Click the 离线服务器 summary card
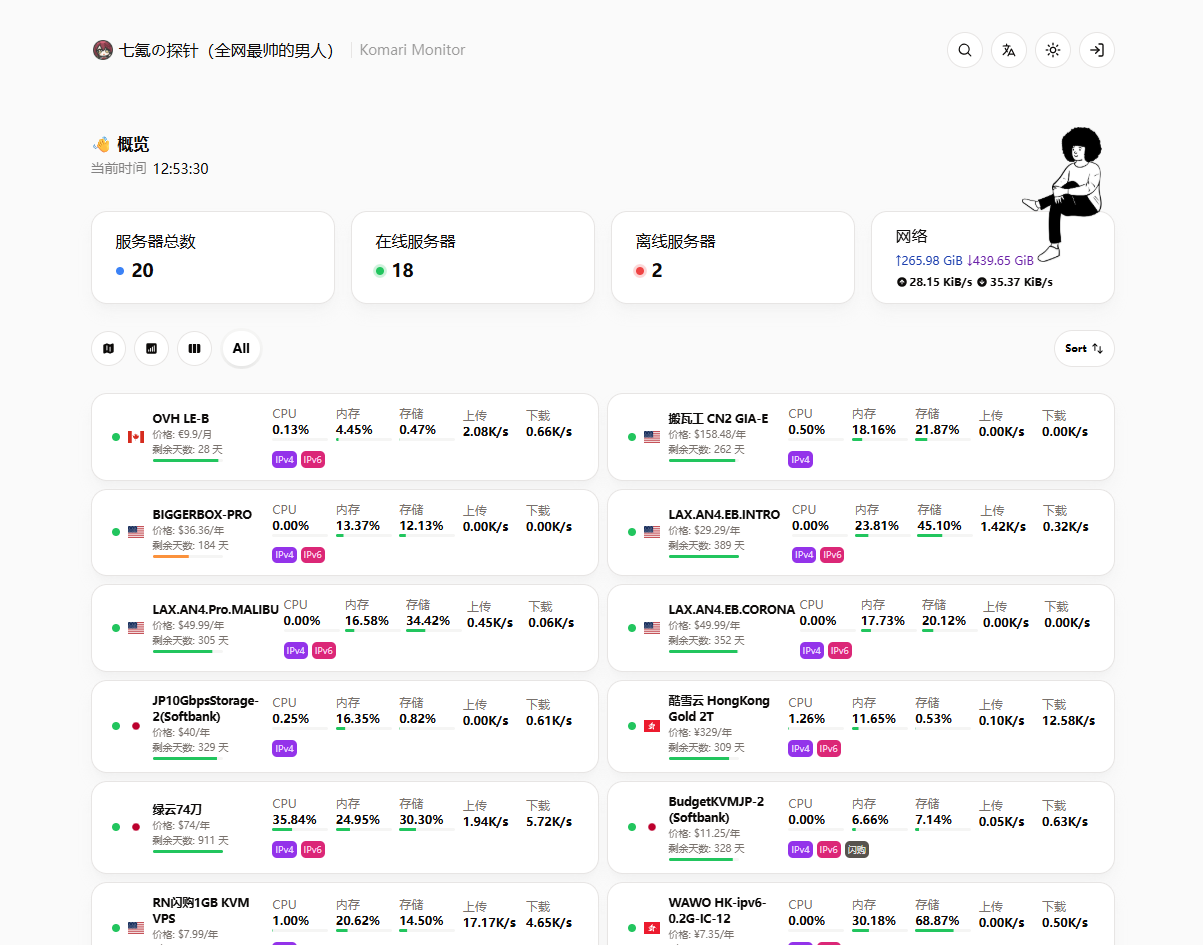 click(x=732, y=257)
